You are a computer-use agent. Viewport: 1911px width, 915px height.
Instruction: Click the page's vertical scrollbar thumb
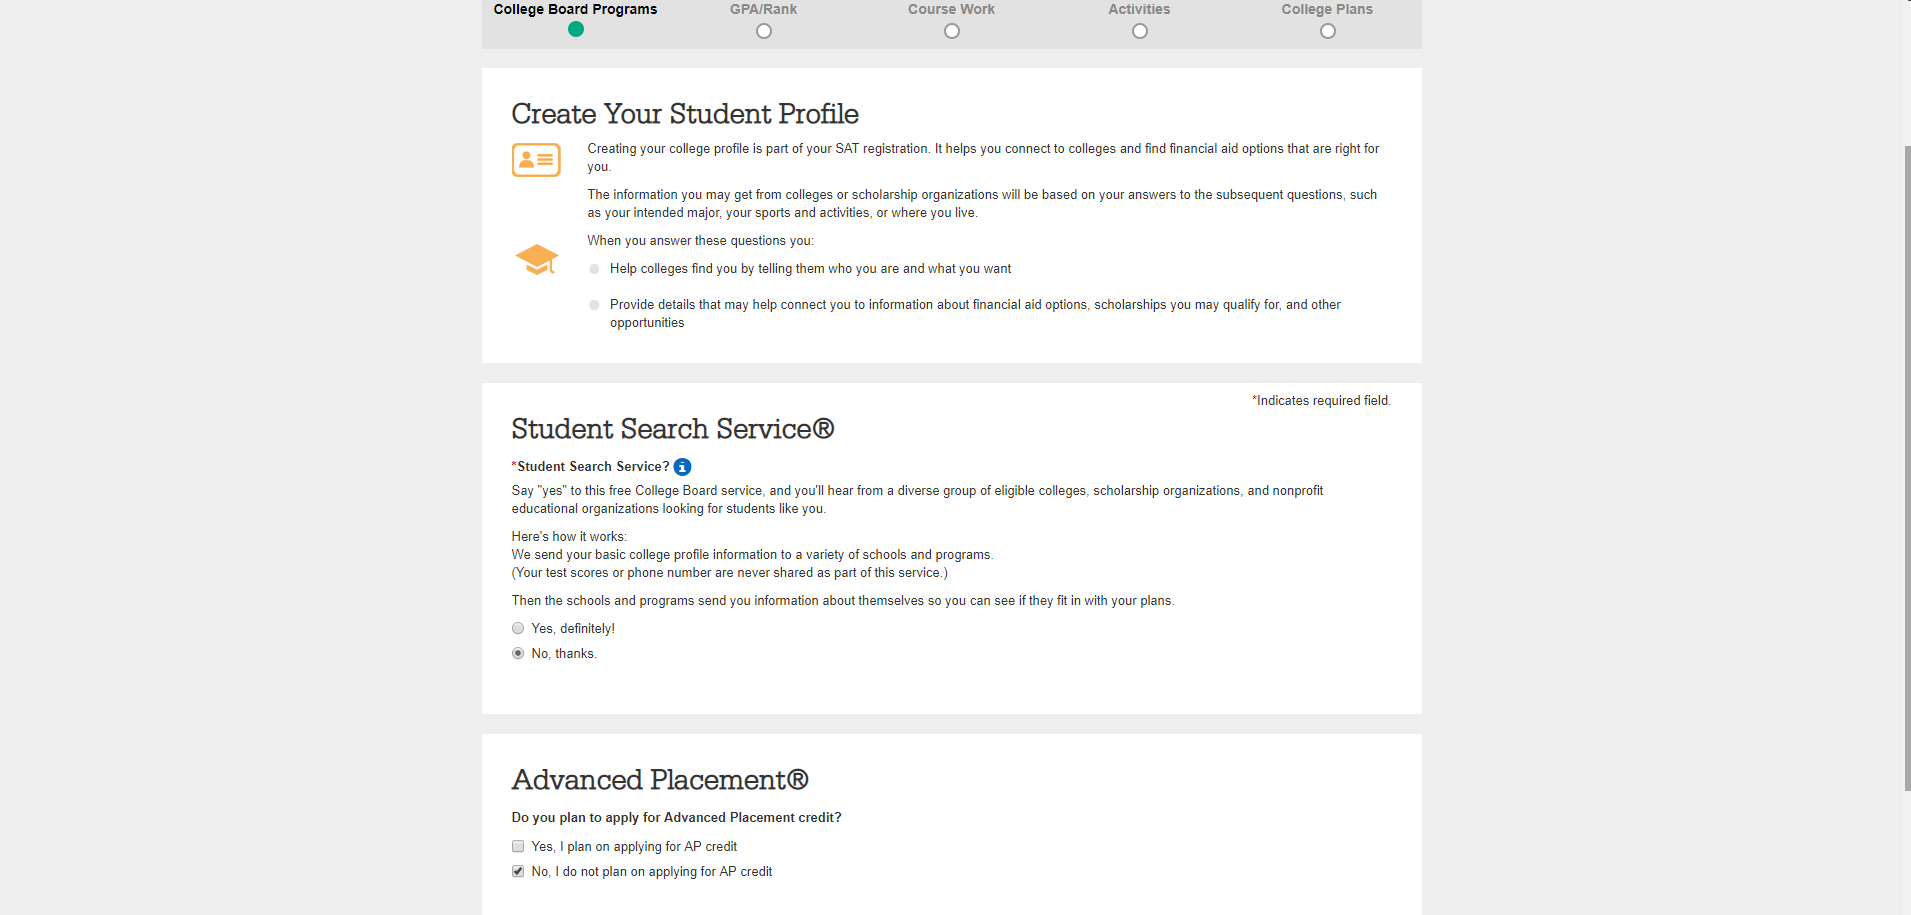click(1907, 468)
